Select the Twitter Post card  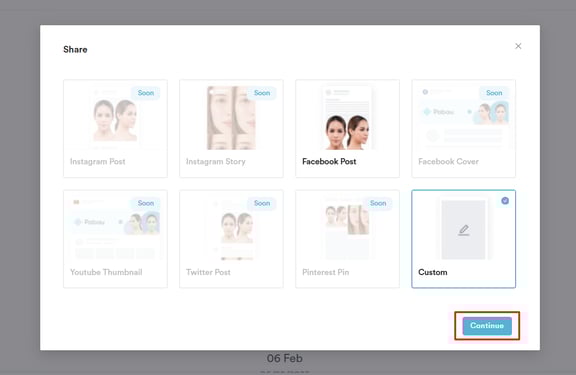coord(231,239)
